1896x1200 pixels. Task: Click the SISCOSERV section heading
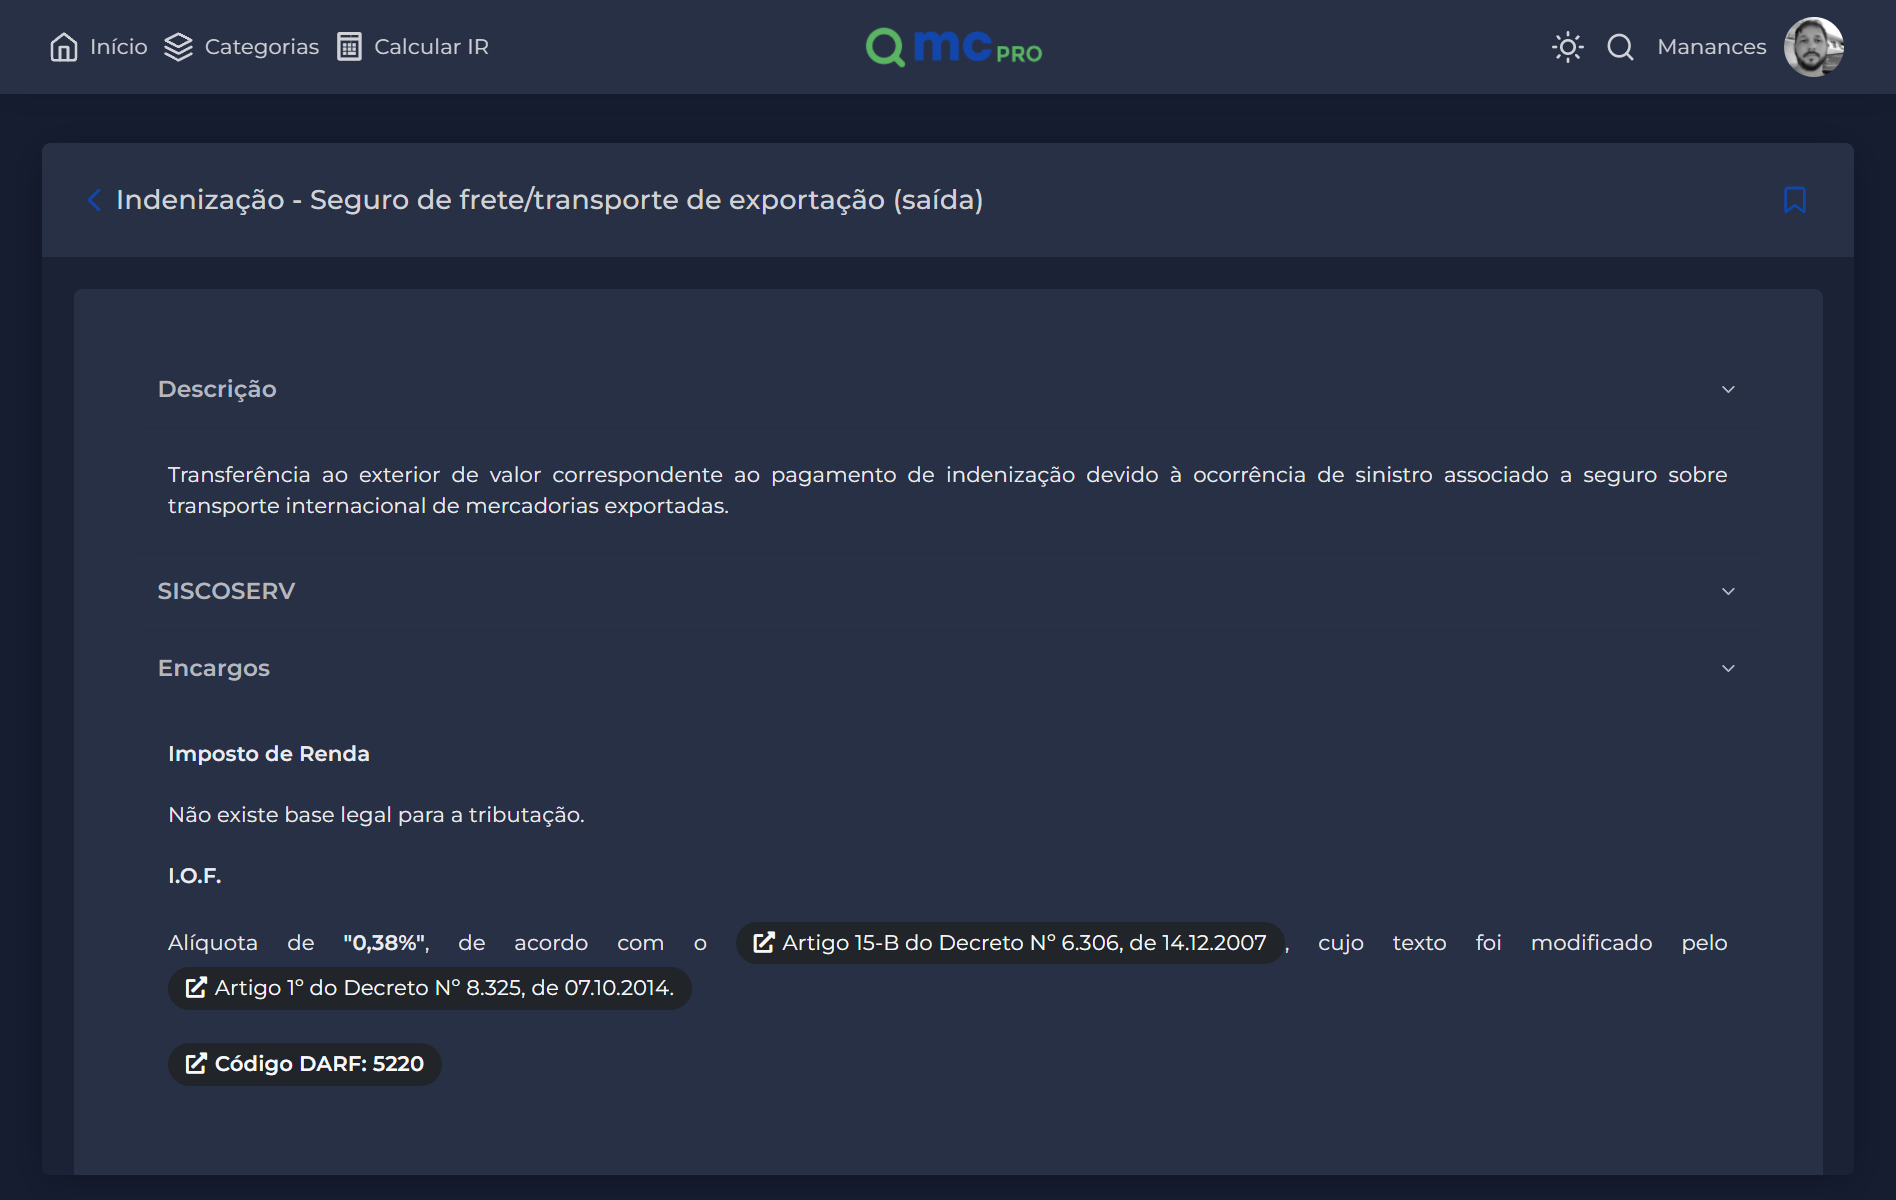[226, 591]
